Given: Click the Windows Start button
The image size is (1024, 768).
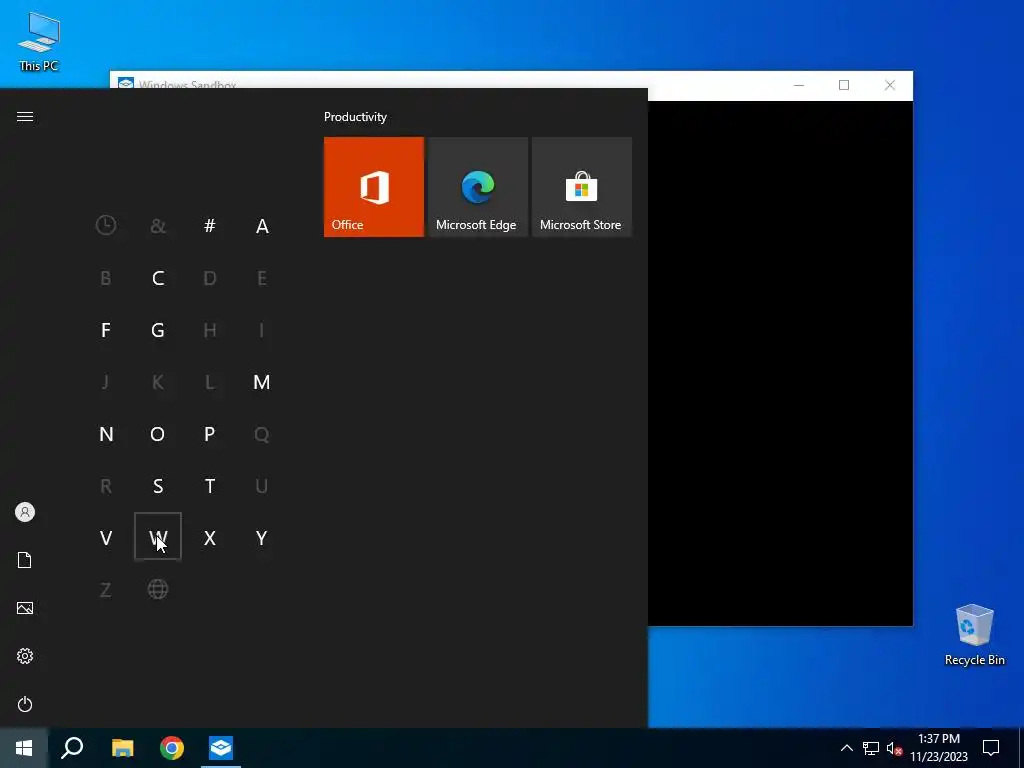Looking at the screenshot, I should point(24,748).
